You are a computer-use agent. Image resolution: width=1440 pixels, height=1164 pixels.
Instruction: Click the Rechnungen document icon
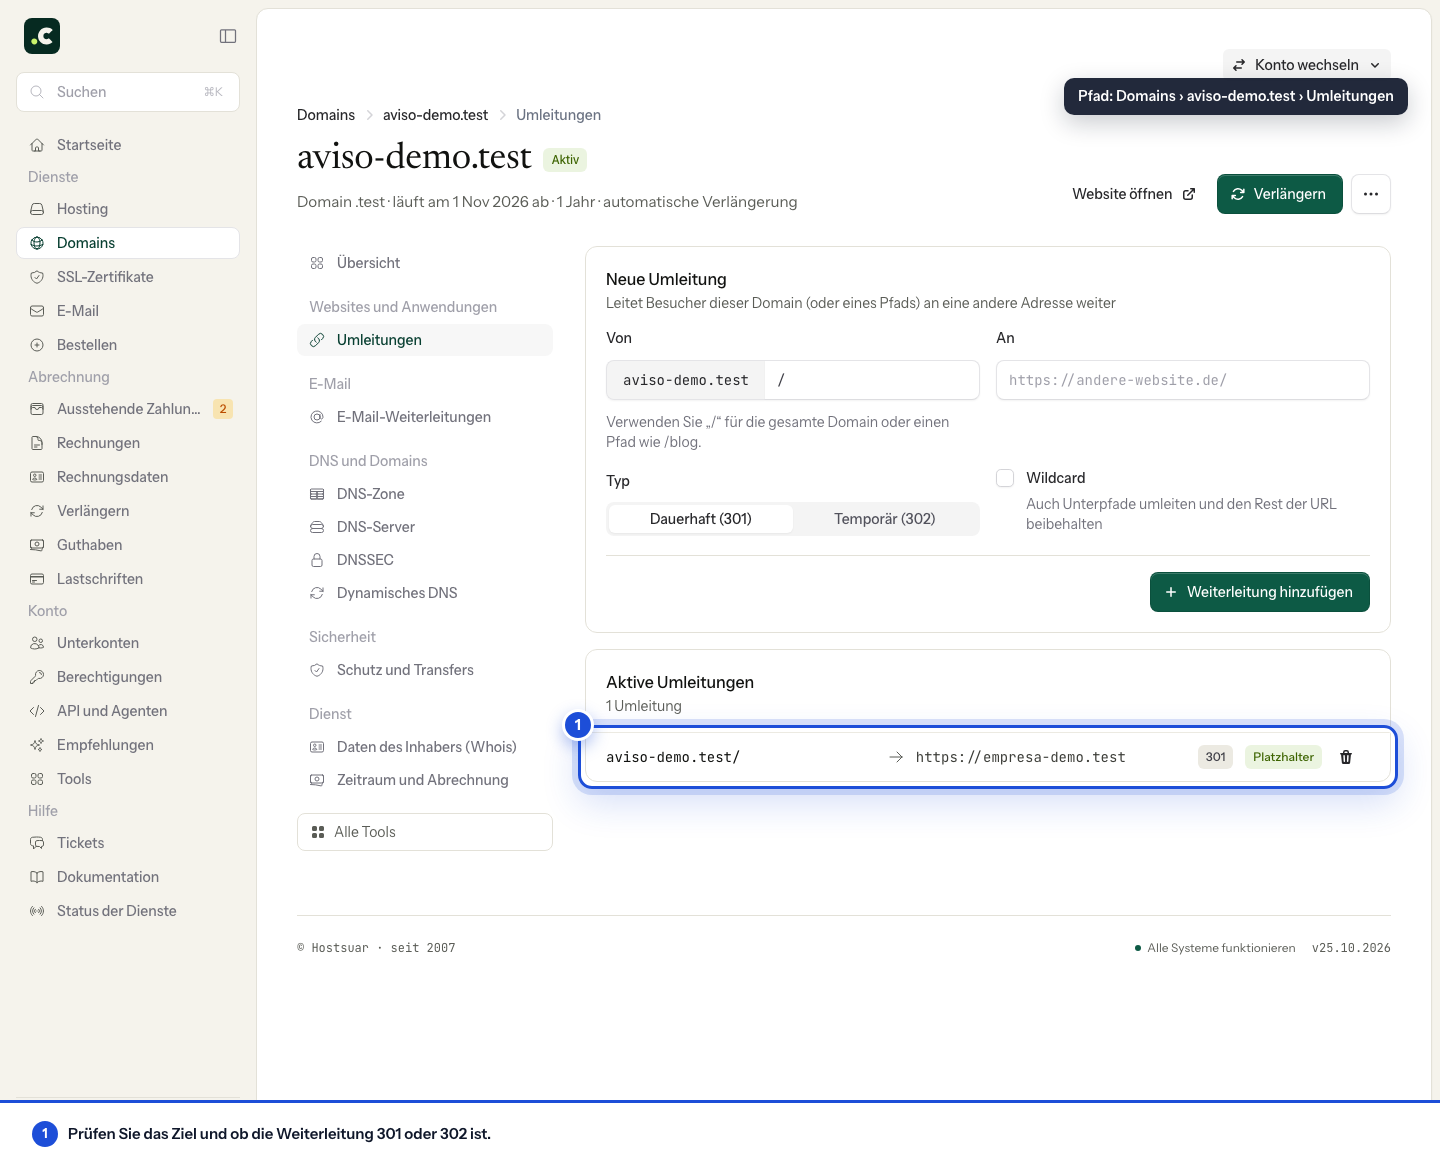coord(37,443)
